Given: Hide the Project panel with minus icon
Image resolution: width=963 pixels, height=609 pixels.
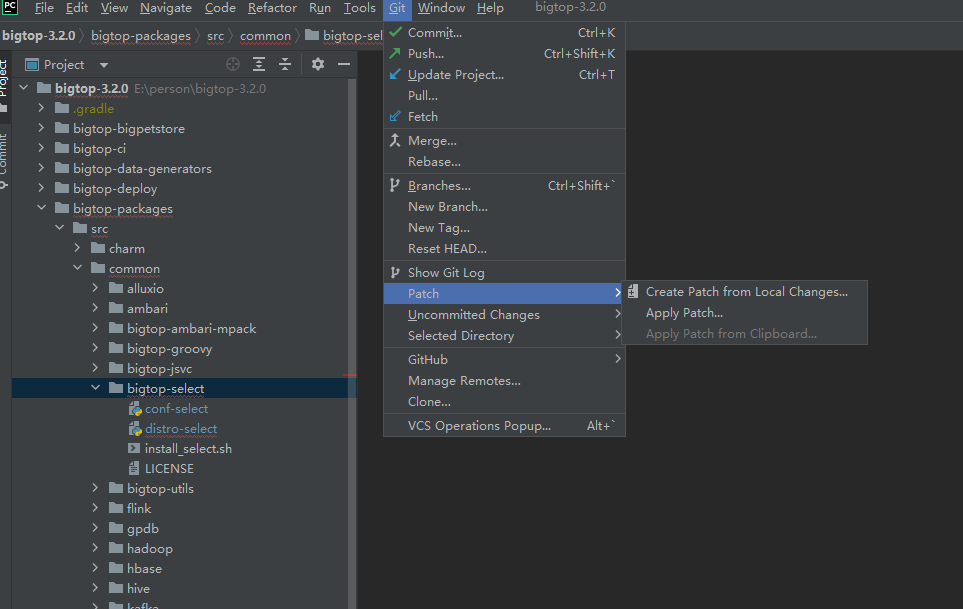Looking at the screenshot, I should tap(344, 64).
